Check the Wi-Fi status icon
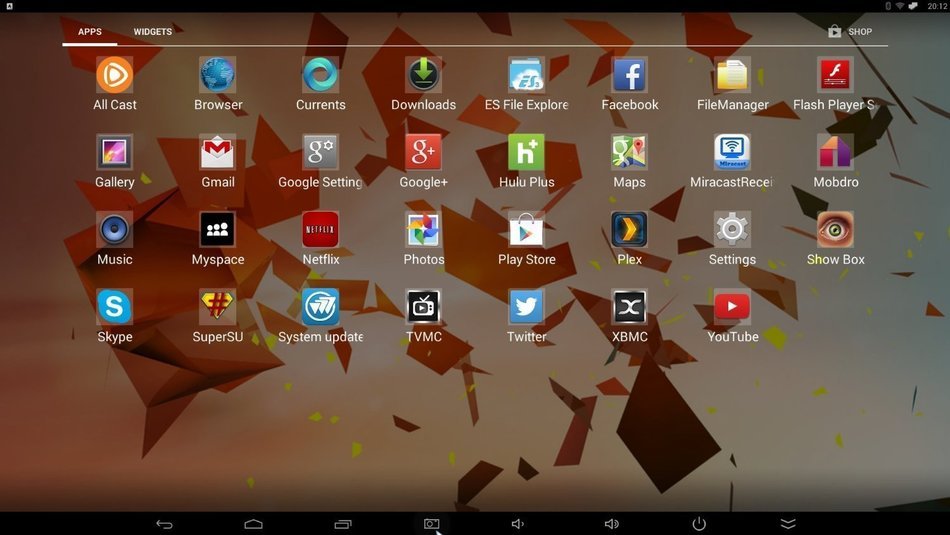The width and height of the screenshot is (950, 535). click(900, 6)
